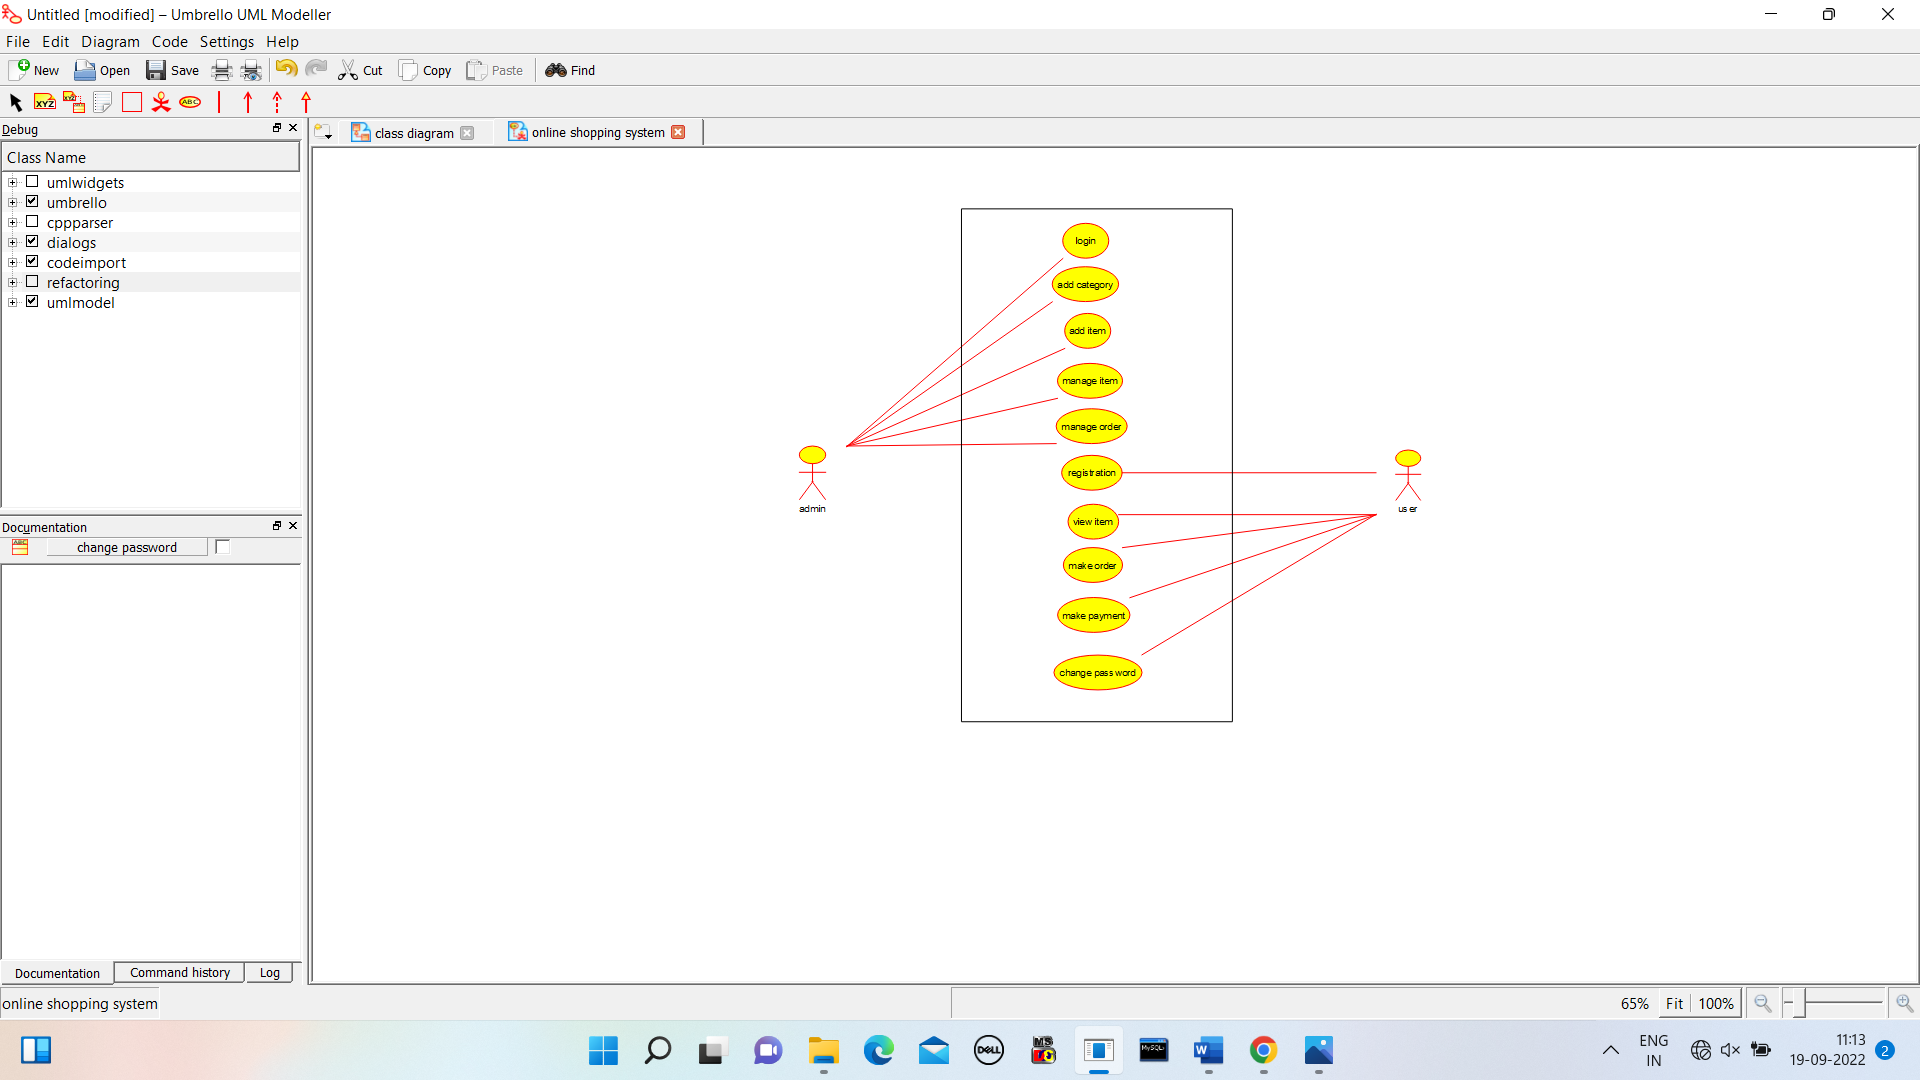
Task: Select the Box tool
Action: pos(131,102)
